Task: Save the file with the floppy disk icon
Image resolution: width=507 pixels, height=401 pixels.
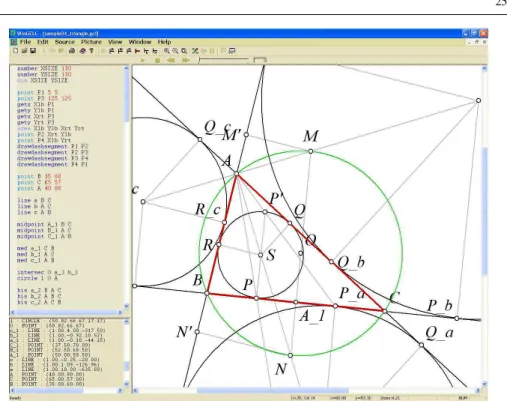Action: tap(33, 51)
